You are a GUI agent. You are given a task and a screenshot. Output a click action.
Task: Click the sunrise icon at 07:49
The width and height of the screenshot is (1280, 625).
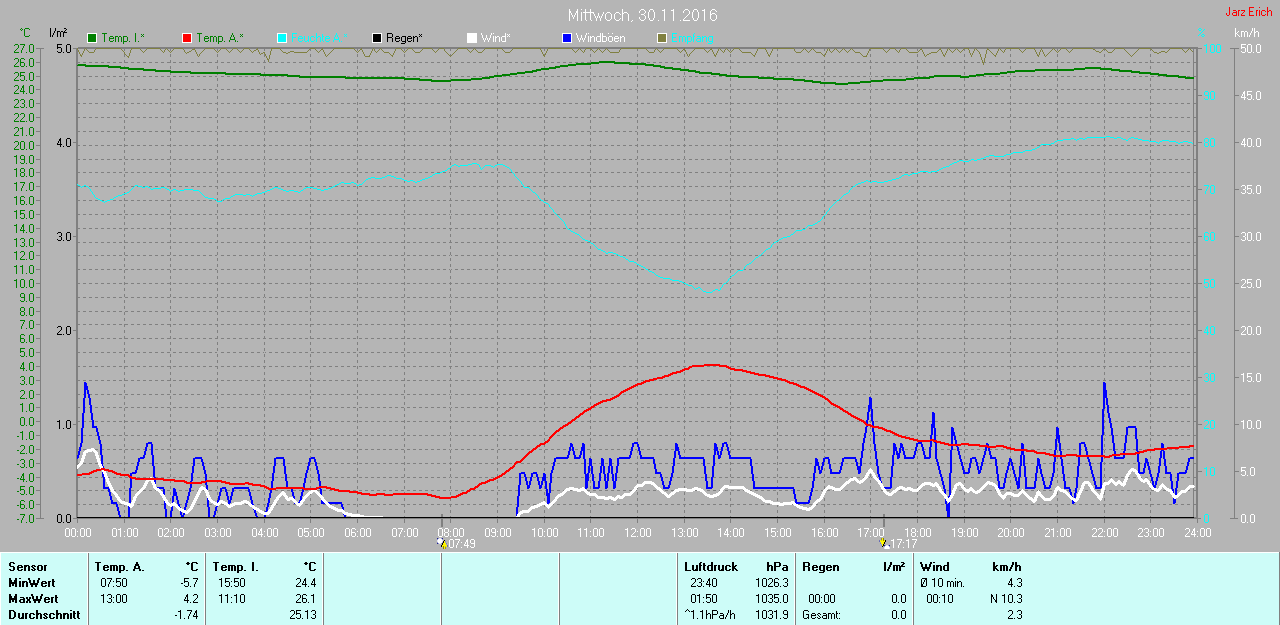pos(442,544)
